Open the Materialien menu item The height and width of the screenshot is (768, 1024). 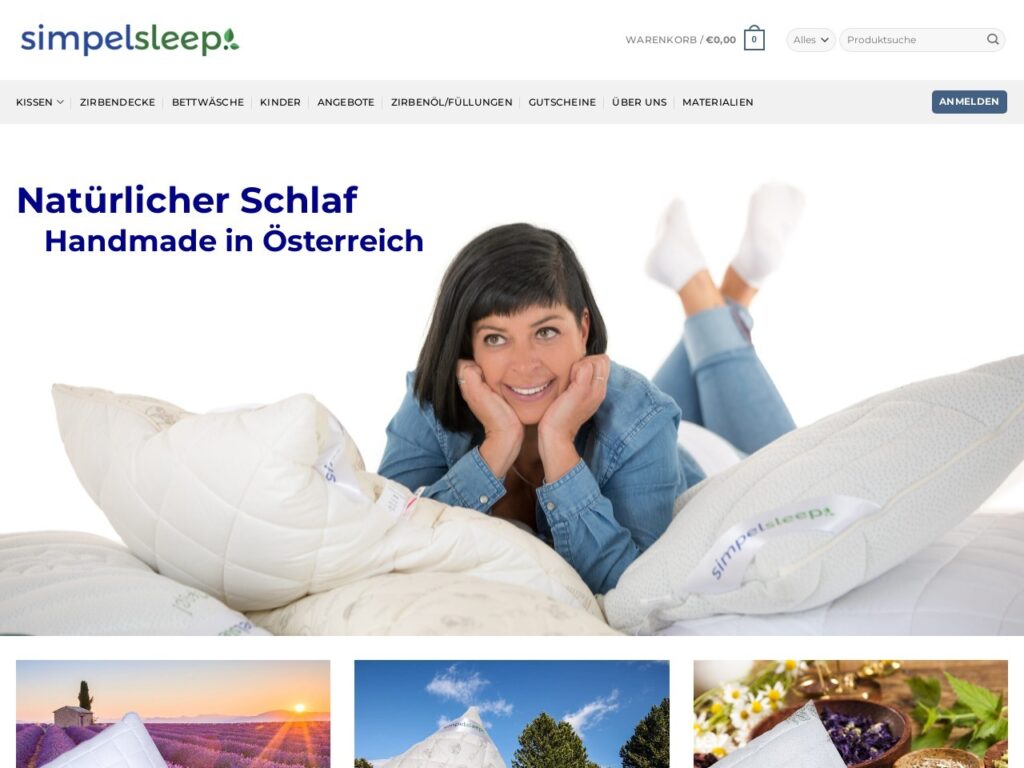click(x=718, y=102)
